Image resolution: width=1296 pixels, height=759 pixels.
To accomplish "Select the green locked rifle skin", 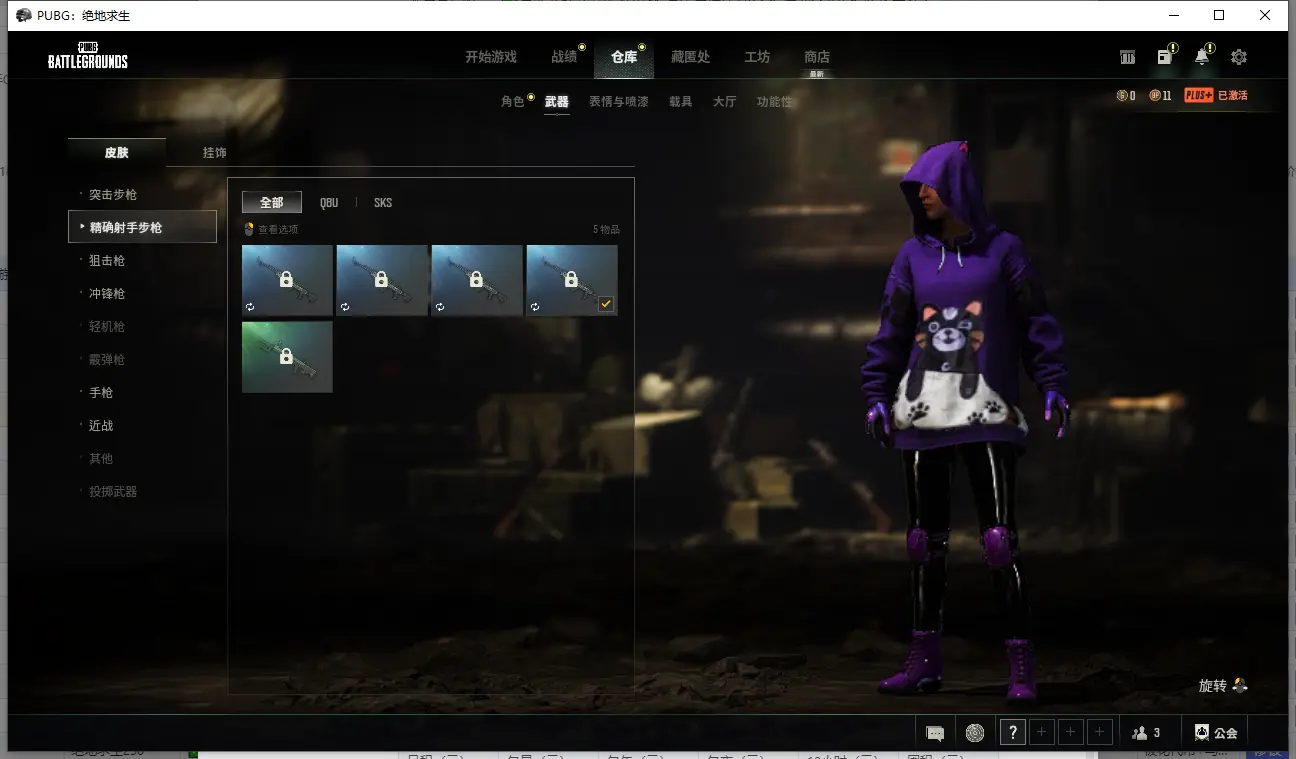I will coord(287,356).
